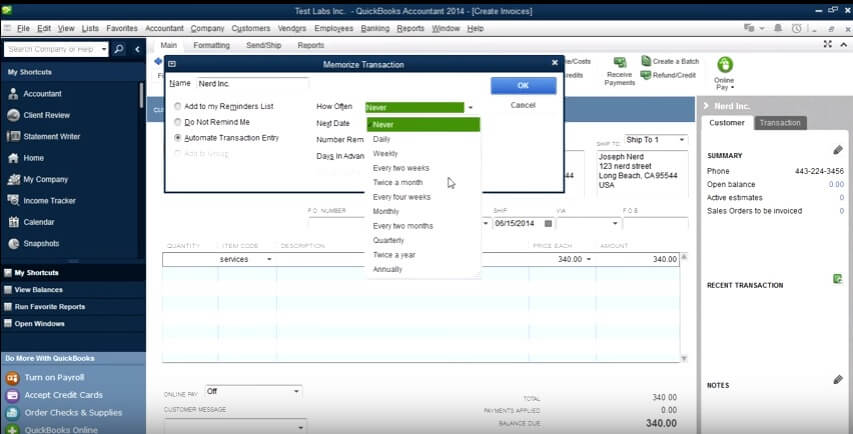Switch to the Transaction tab

[780, 123]
